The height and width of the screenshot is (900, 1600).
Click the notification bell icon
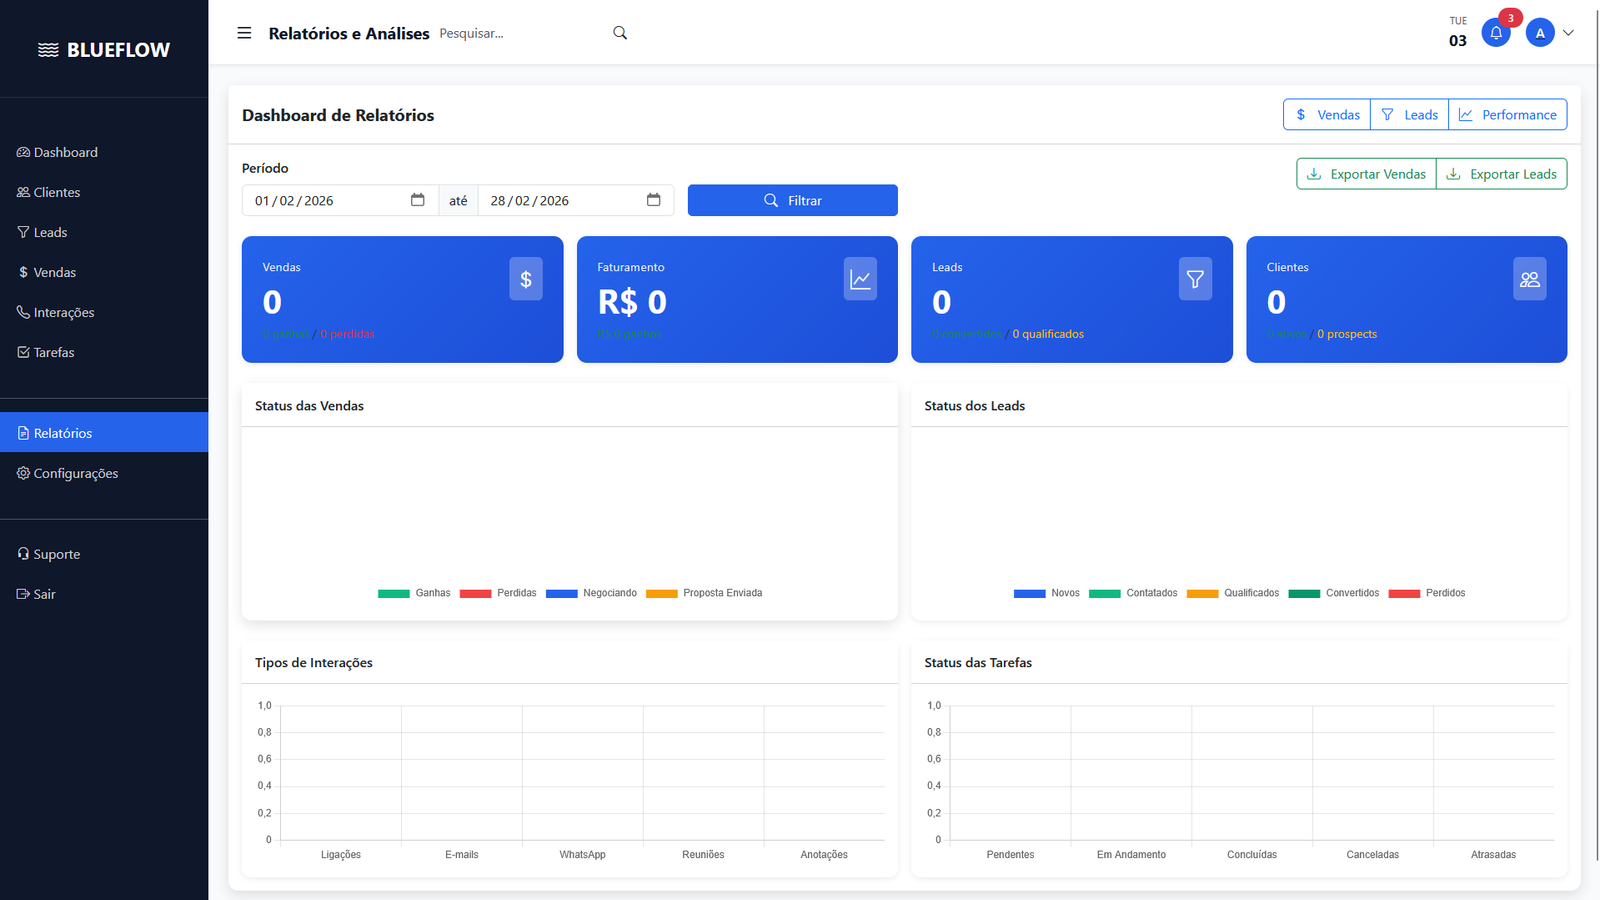1495,32
